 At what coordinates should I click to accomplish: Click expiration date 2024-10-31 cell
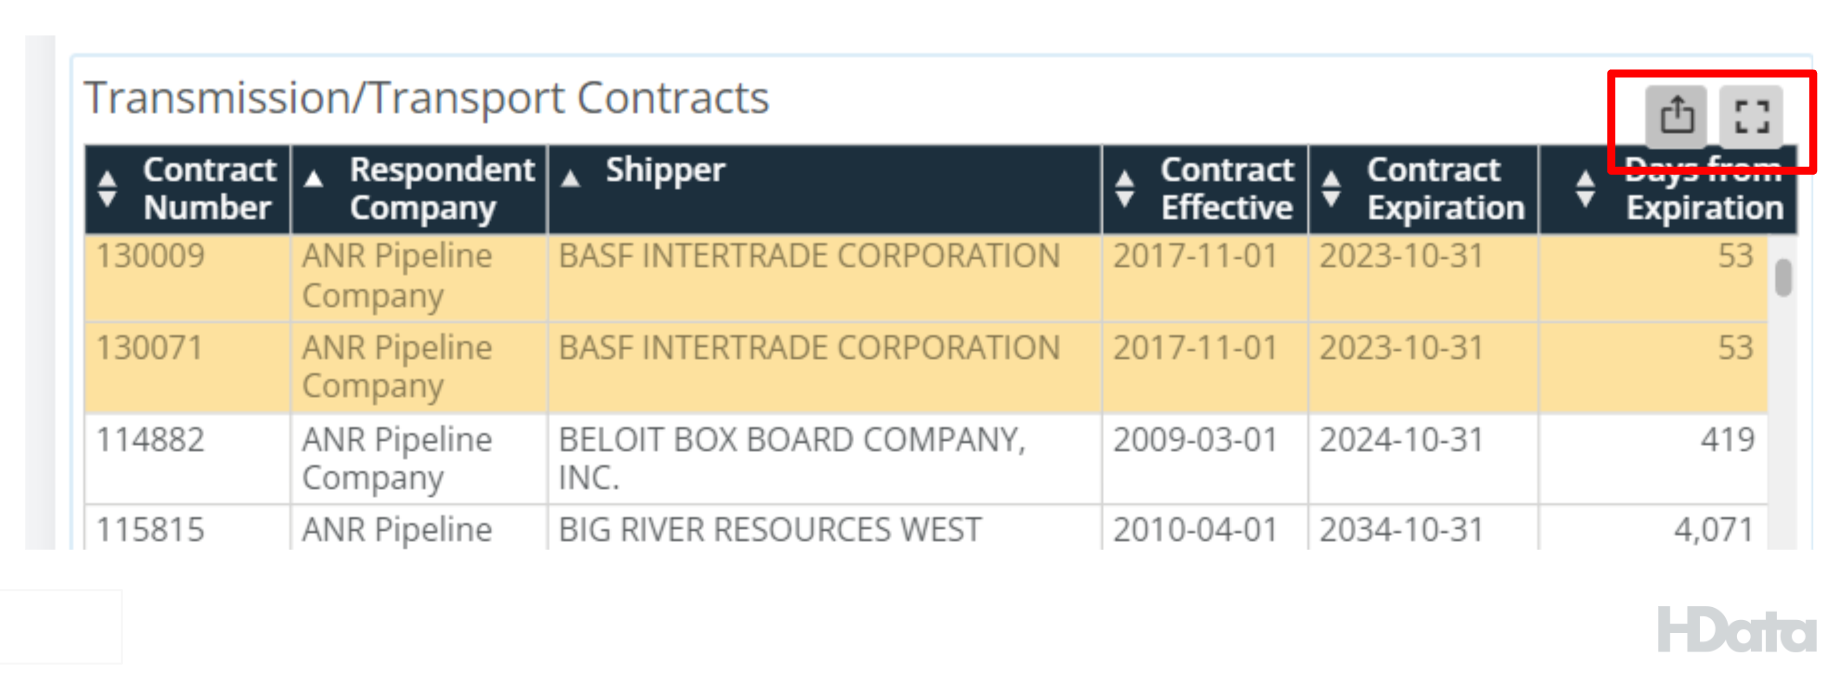(1423, 459)
